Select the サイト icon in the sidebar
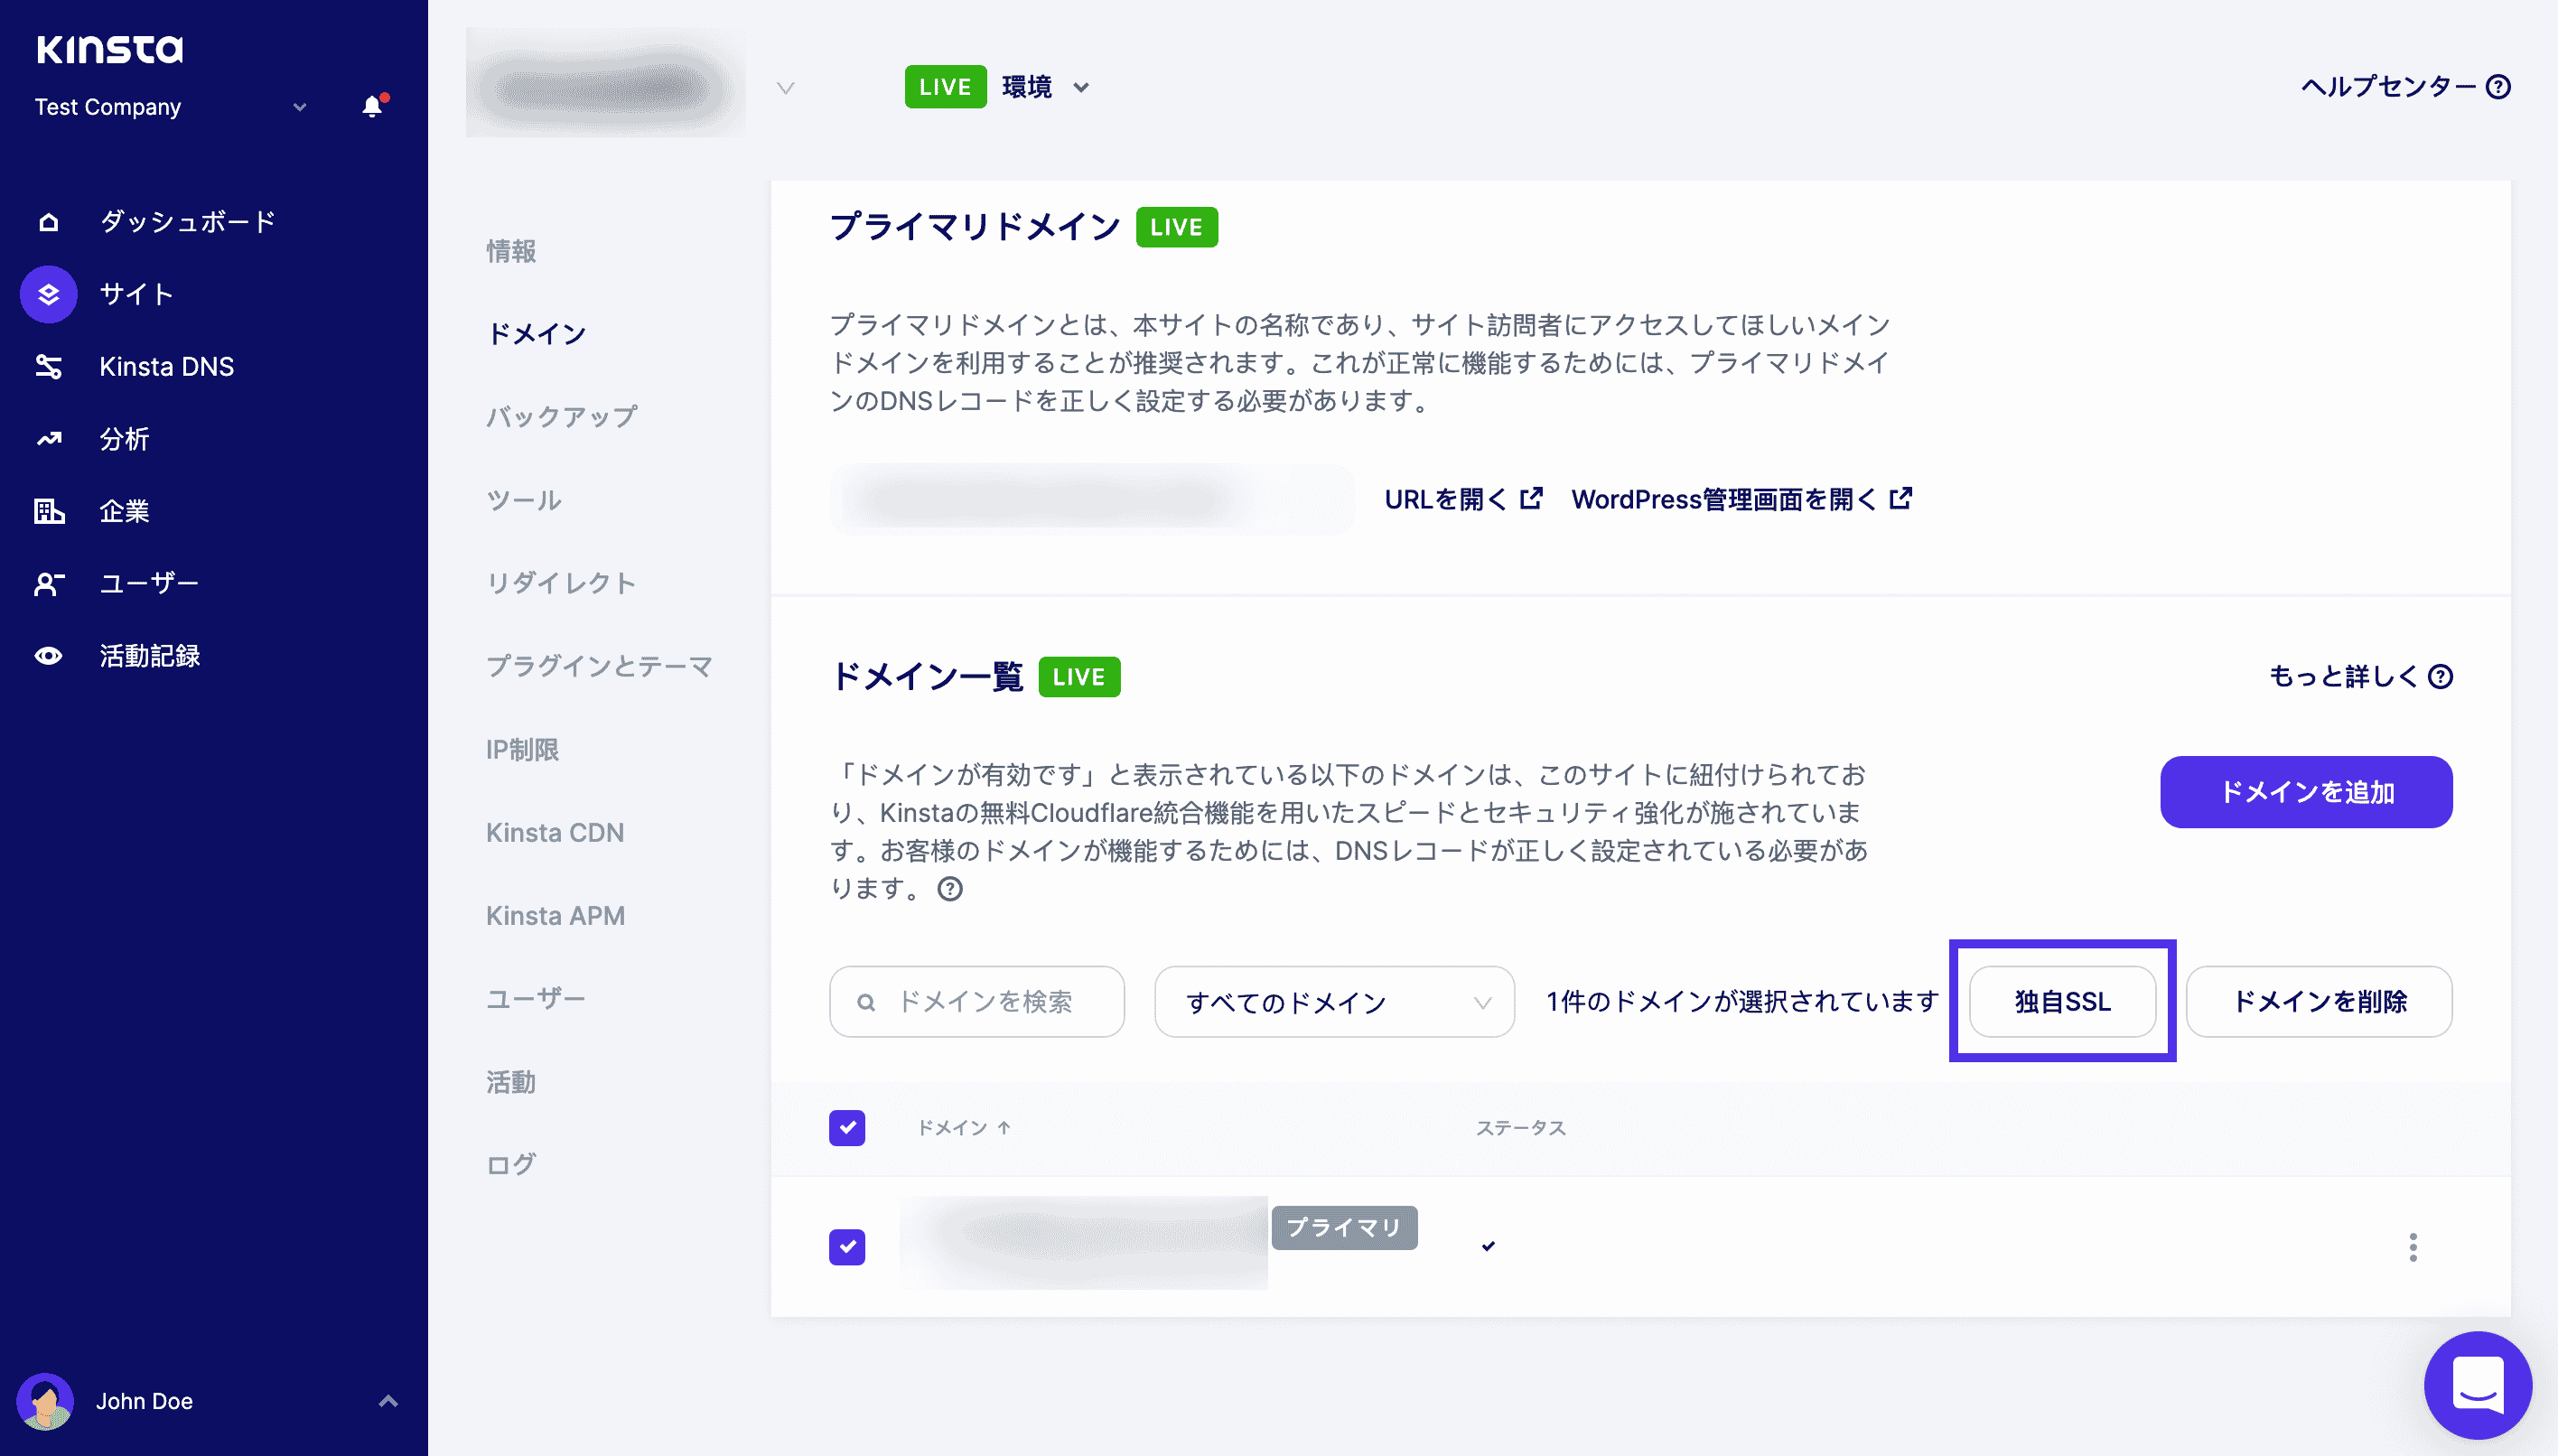This screenshot has width=2558, height=1456. pyautogui.click(x=48, y=294)
